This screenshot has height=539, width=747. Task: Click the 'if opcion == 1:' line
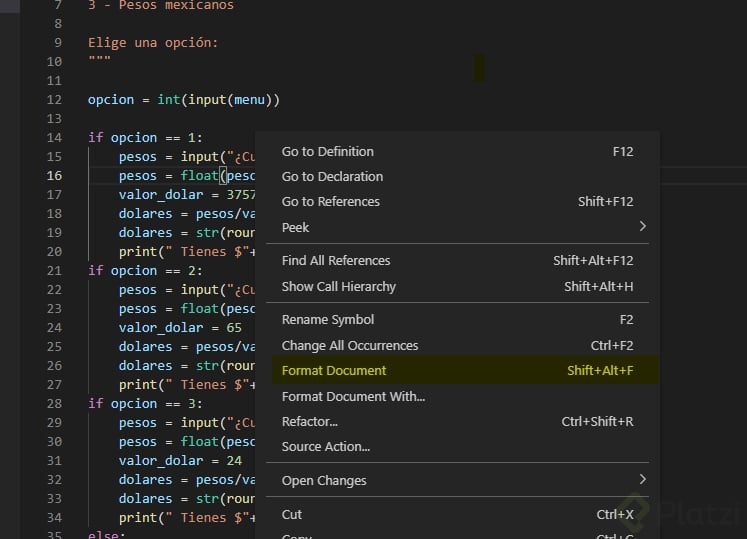pyautogui.click(x=145, y=138)
